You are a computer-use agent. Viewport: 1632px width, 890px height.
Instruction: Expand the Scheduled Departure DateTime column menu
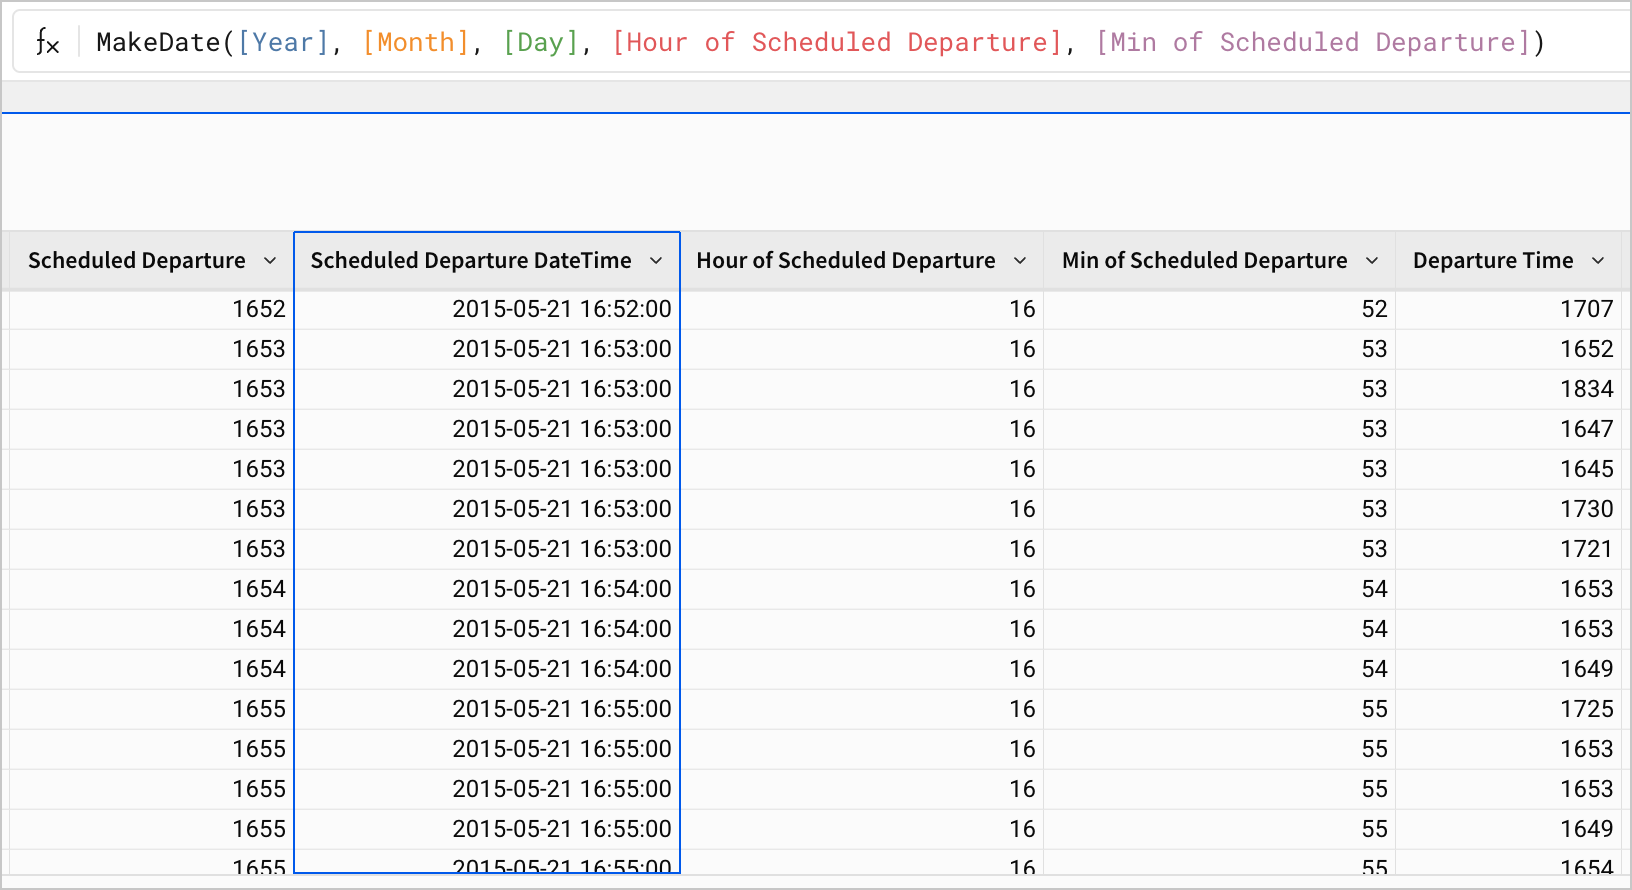click(x=656, y=261)
